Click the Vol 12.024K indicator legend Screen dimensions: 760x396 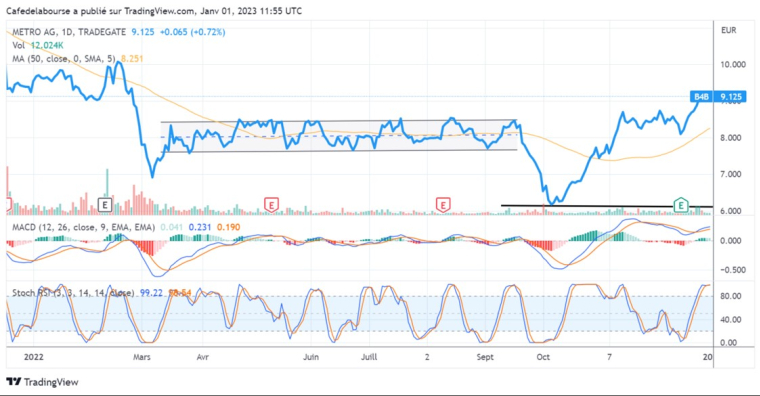click(38, 46)
